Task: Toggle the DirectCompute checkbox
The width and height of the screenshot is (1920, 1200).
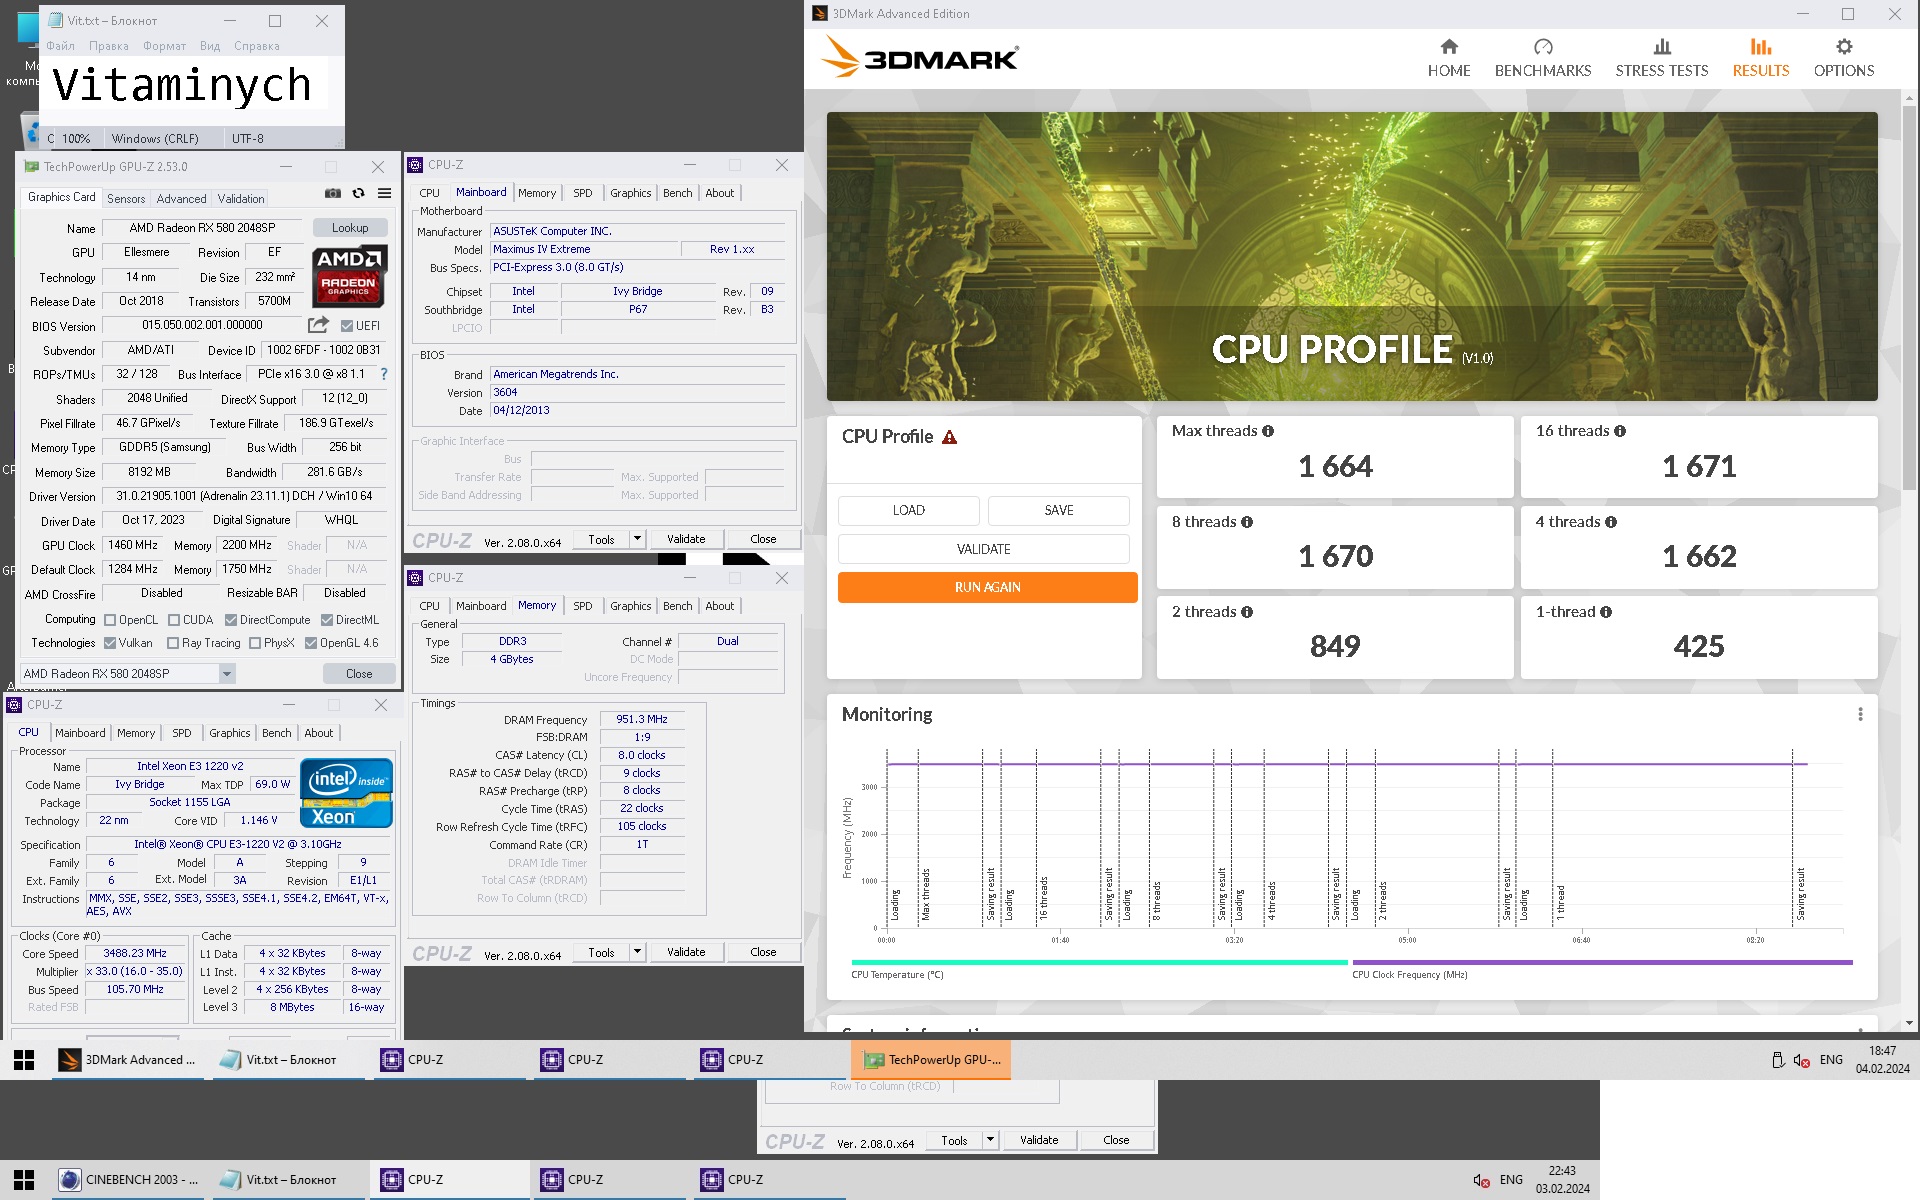Action: click(231, 620)
